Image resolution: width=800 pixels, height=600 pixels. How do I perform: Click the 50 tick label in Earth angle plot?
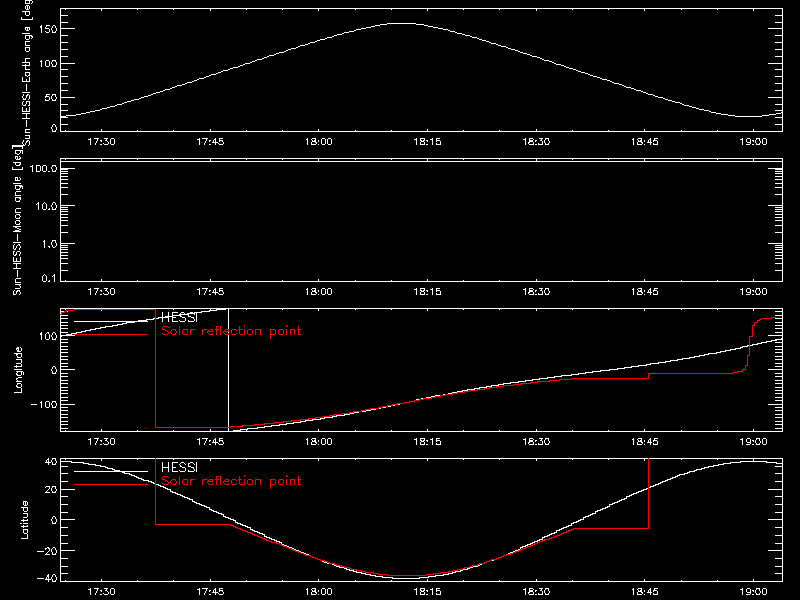(51, 98)
